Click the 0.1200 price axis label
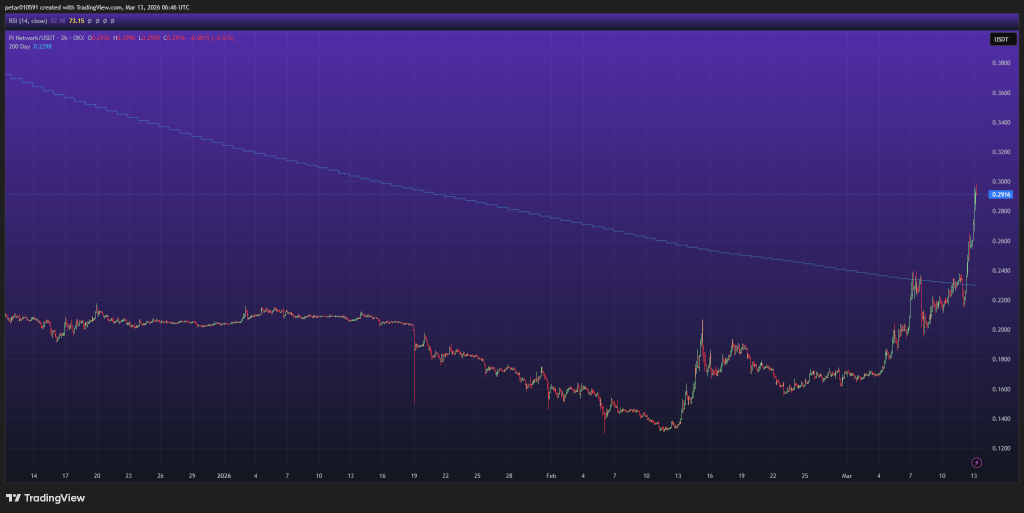Image resolution: width=1024 pixels, height=513 pixels. [1000, 448]
